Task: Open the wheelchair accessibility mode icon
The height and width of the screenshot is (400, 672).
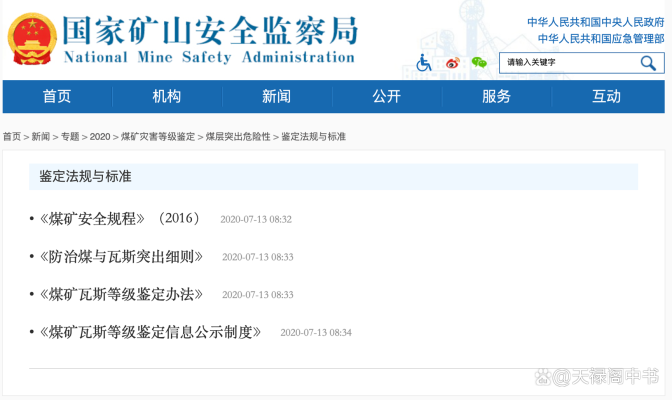Action: 424,63
